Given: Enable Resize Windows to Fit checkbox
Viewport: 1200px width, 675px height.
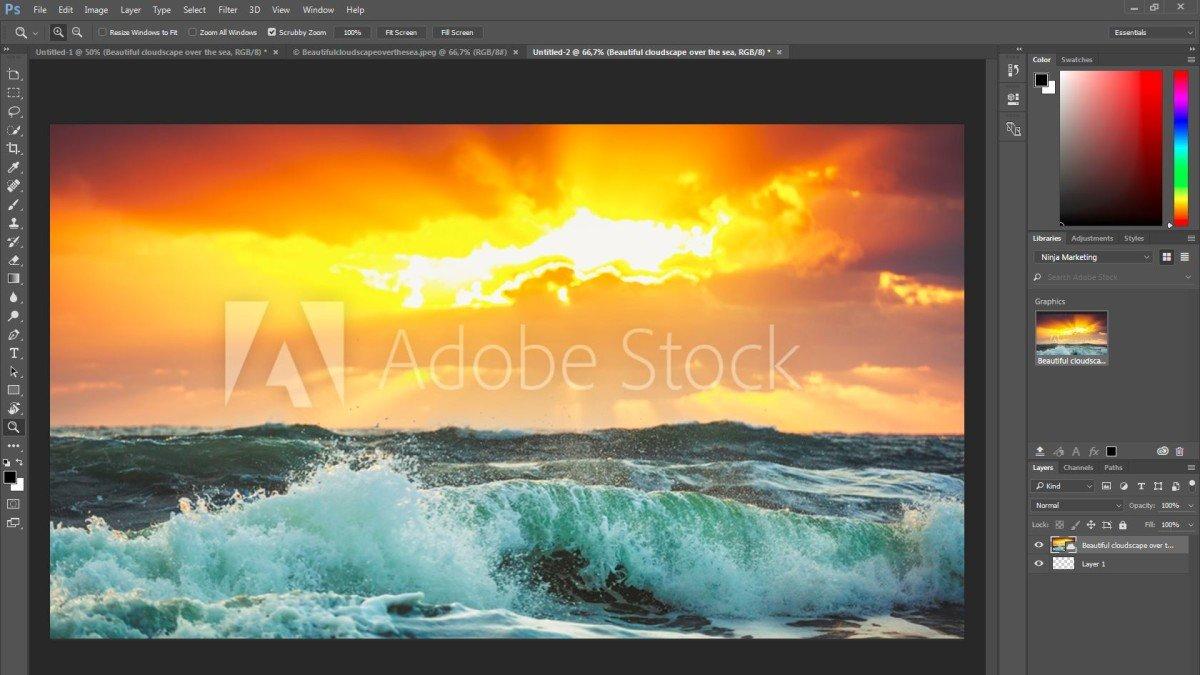Looking at the screenshot, I should point(102,33).
